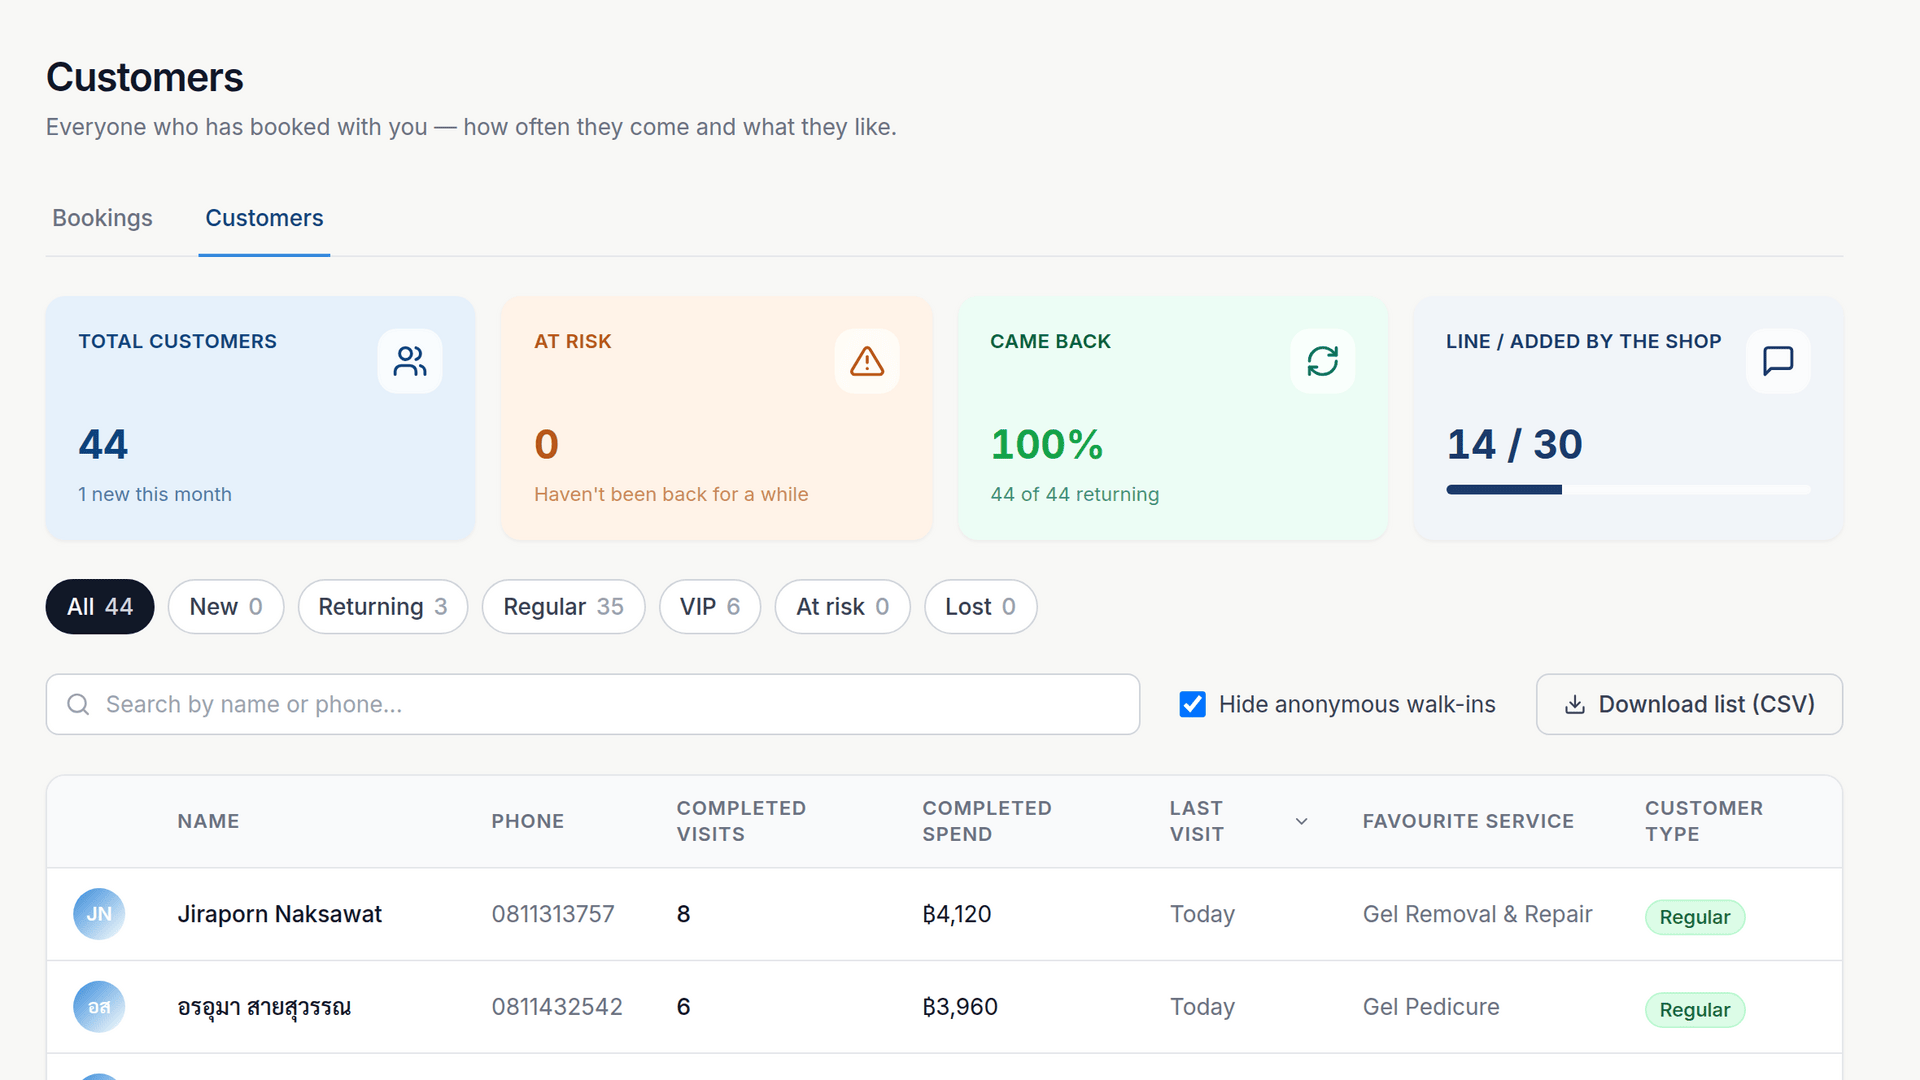Click Regular badge in Gel Pedicure row
The height and width of the screenshot is (1080, 1920).
1695,1010
